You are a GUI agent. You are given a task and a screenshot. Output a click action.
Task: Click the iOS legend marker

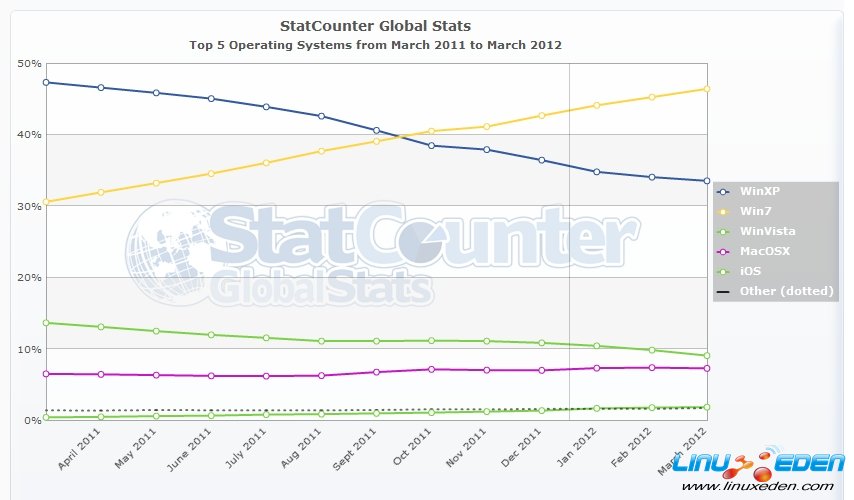click(x=727, y=271)
